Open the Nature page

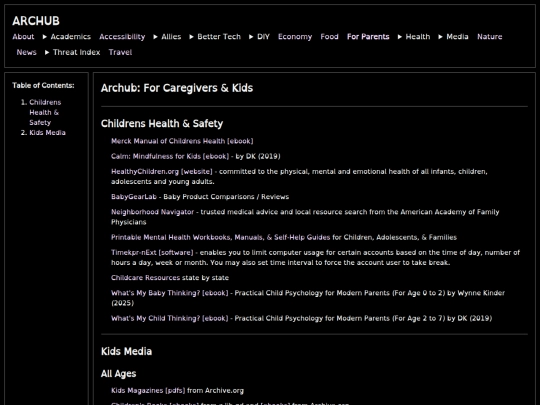(489, 37)
